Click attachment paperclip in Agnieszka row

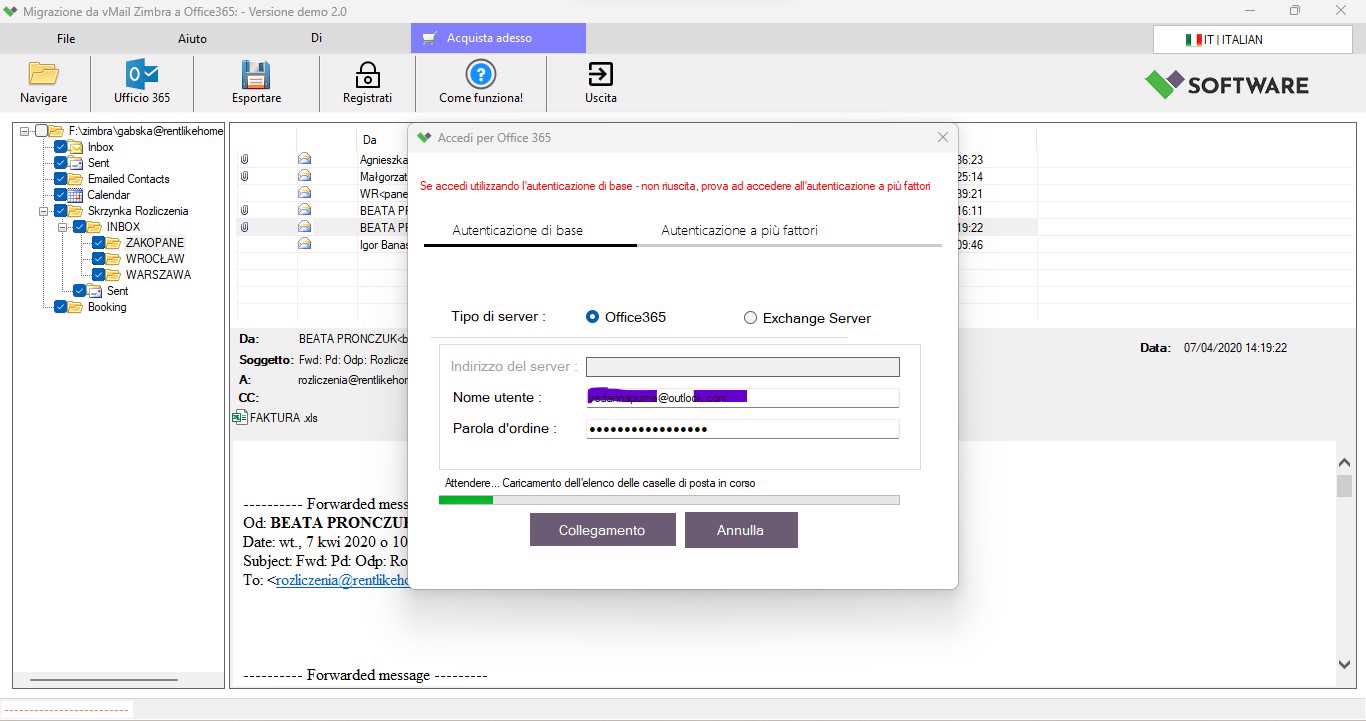pyautogui.click(x=244, y=159)
